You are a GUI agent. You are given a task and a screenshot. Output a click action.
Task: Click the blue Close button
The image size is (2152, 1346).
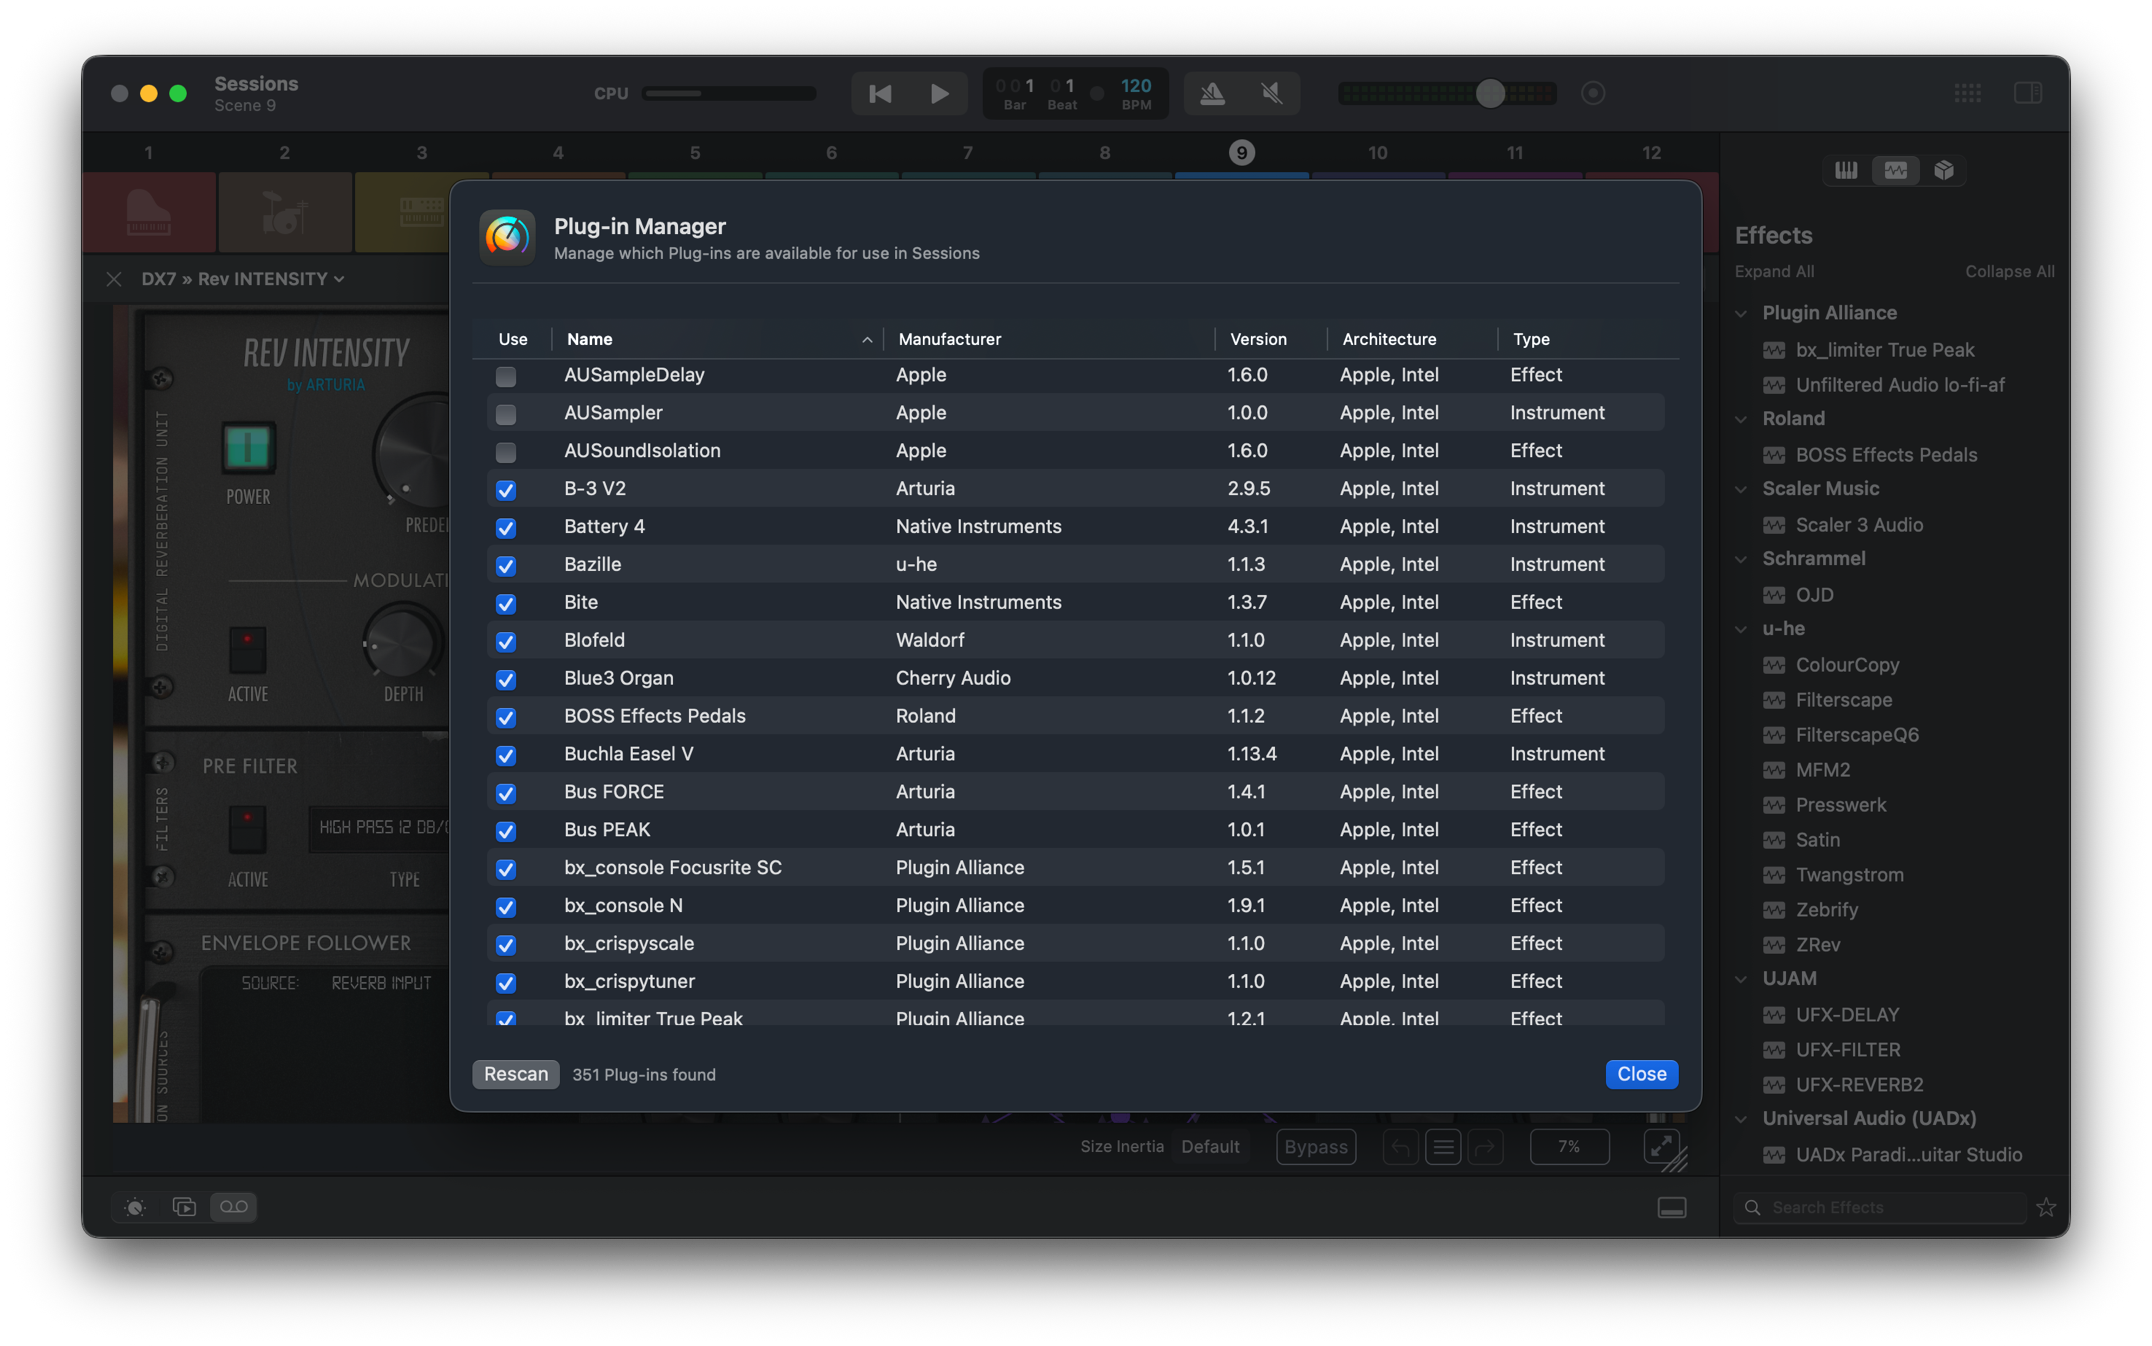pyautogui.click(x=1641, y=1074)
